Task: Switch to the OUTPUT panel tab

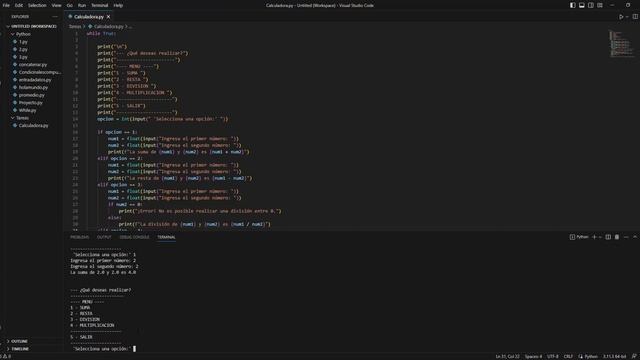Action: (104, 237)
